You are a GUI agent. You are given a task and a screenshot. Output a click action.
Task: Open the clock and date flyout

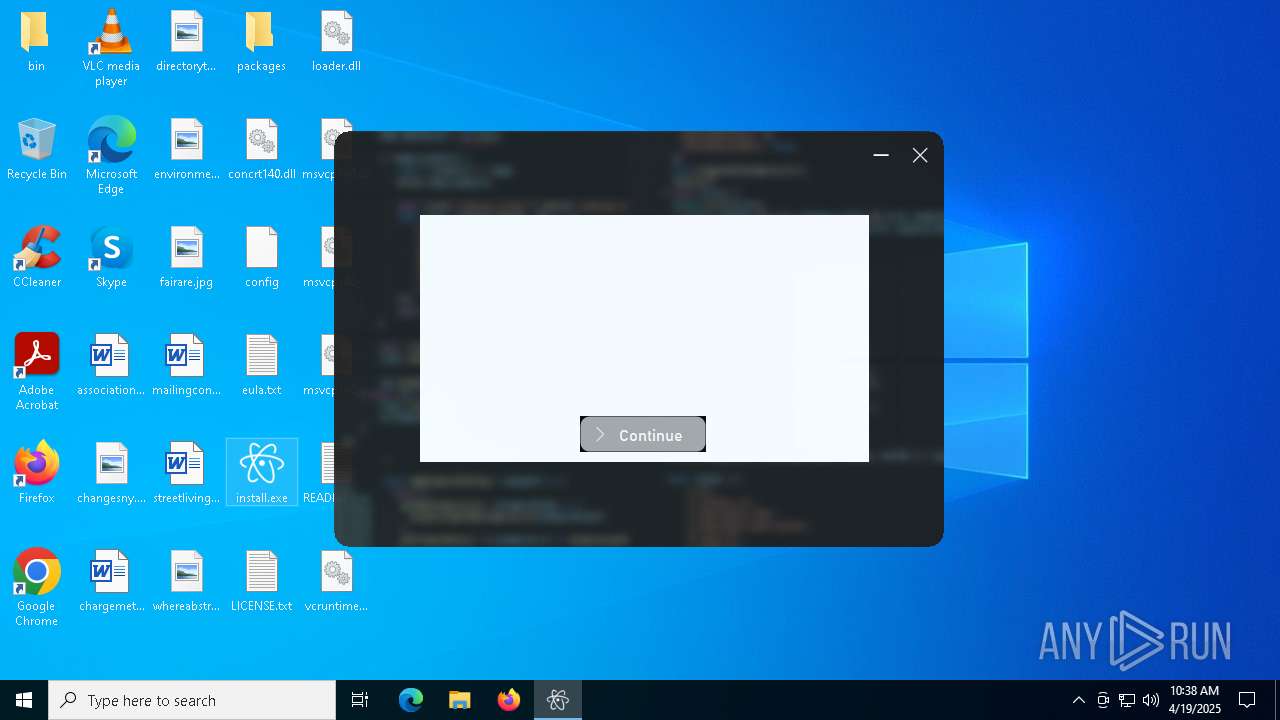[x=1195, y=700]
